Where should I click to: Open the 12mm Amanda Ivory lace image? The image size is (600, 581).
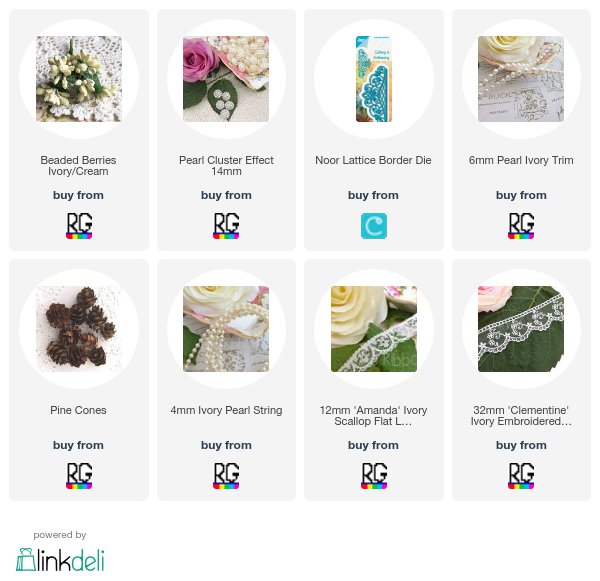pyautogui.click(x=374, y=329)
